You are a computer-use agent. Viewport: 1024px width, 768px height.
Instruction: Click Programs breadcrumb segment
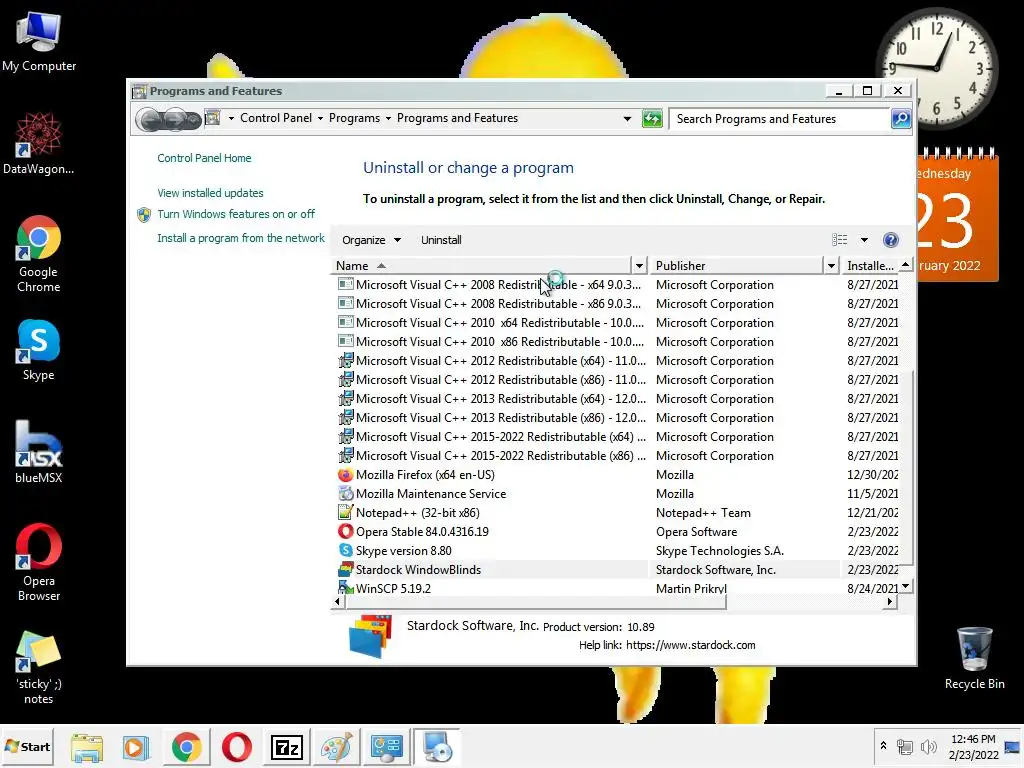click(354, 118)
